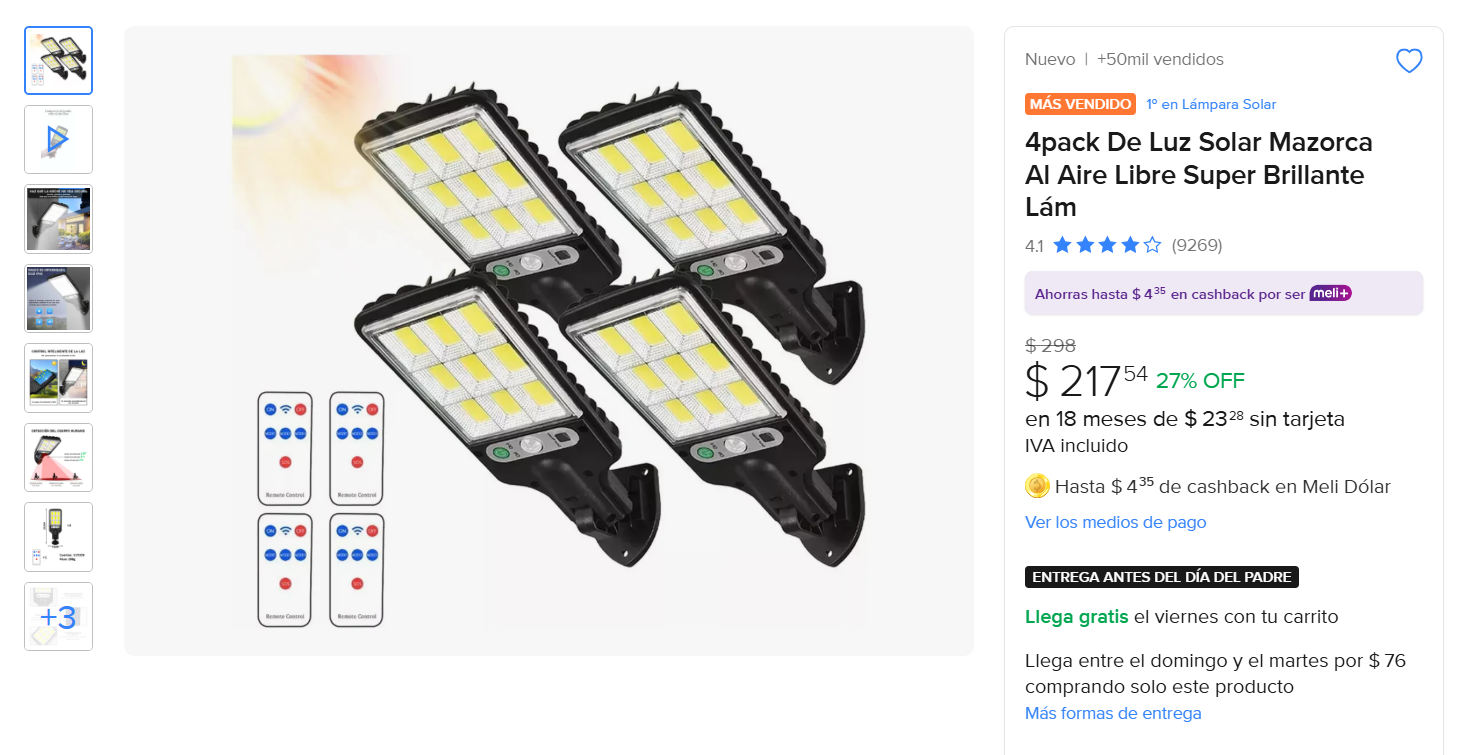
Task: Add product to favorites with heart icon
Action: tap(1408, 61)
